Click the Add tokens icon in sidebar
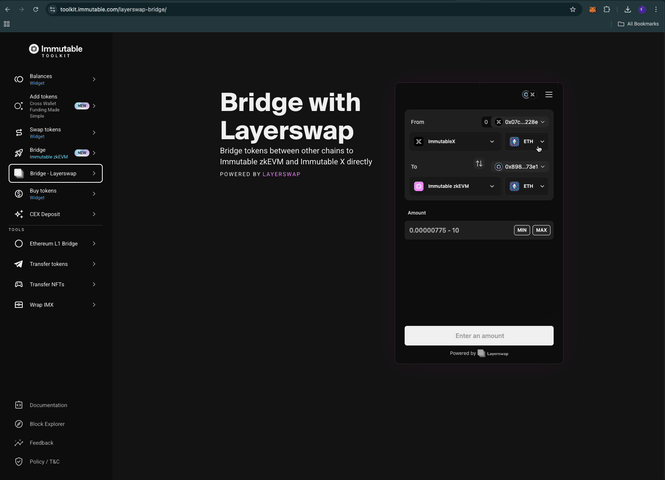Image resolution: width=665 pixels, height=480 pixels. tap(19, 106)
